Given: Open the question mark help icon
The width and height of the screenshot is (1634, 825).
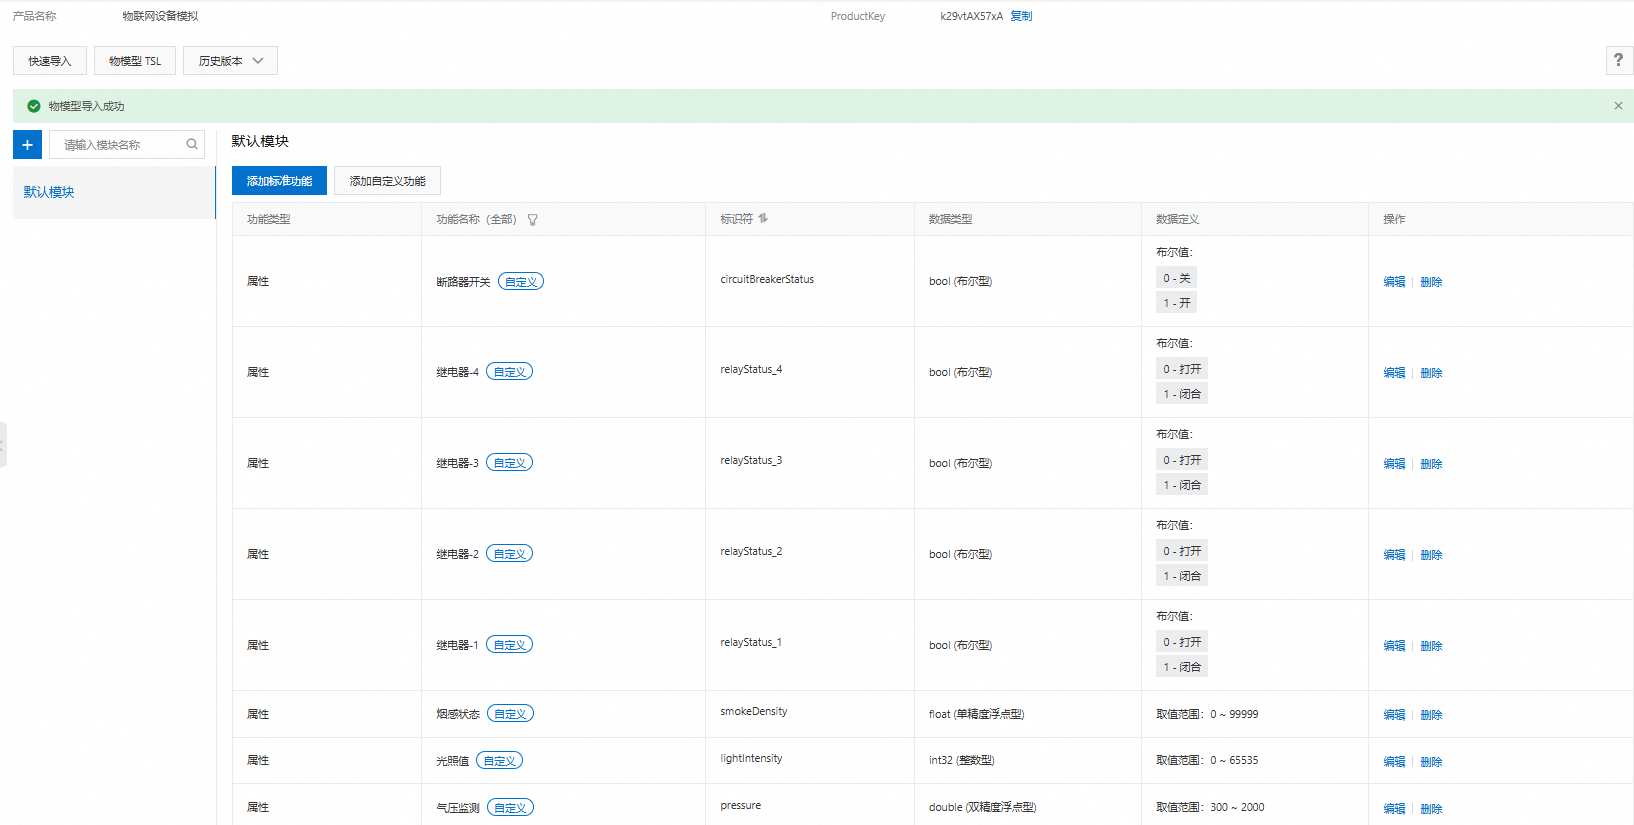Looking at the screenshot, I should [x=1618, y=60].
